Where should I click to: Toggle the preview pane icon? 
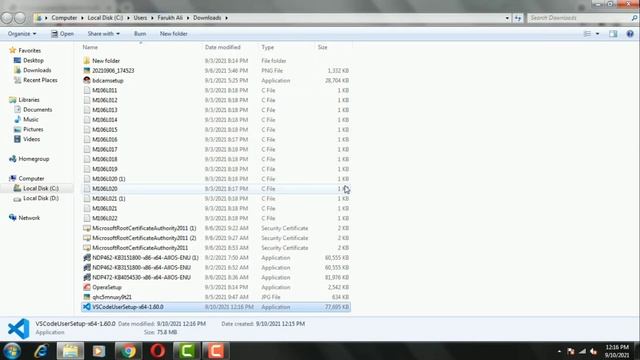613,34
